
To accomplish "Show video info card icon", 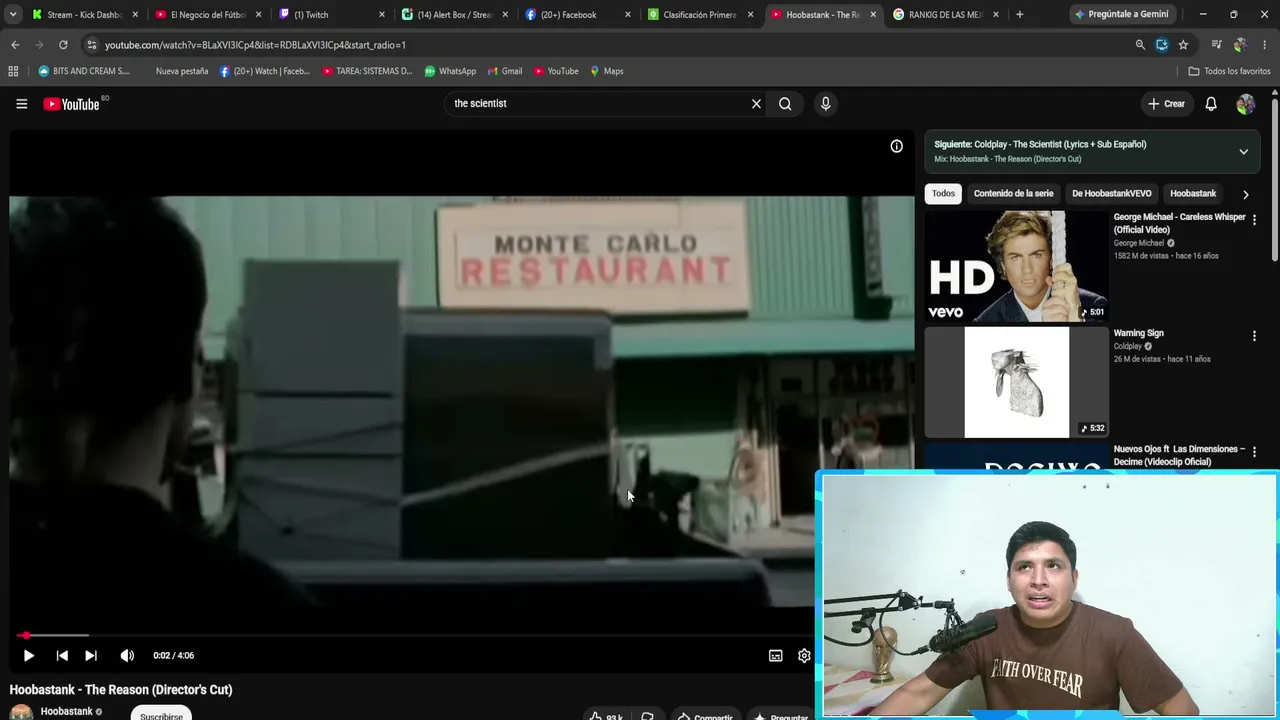I will (x=897, y=146).
